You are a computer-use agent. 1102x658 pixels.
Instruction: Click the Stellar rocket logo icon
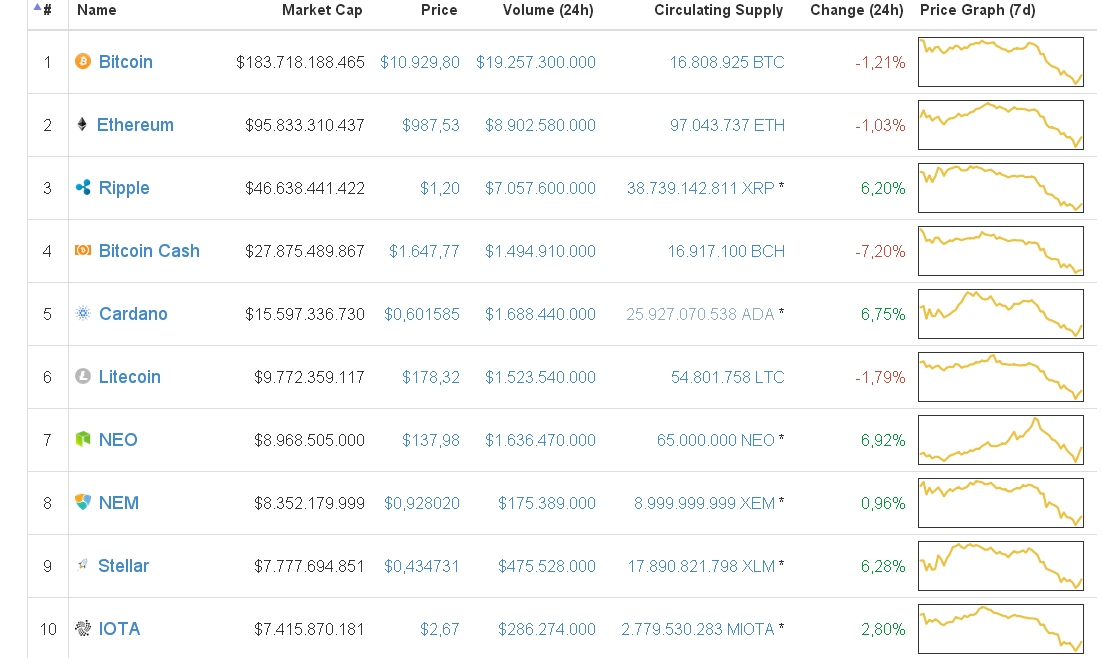(82, 565)
